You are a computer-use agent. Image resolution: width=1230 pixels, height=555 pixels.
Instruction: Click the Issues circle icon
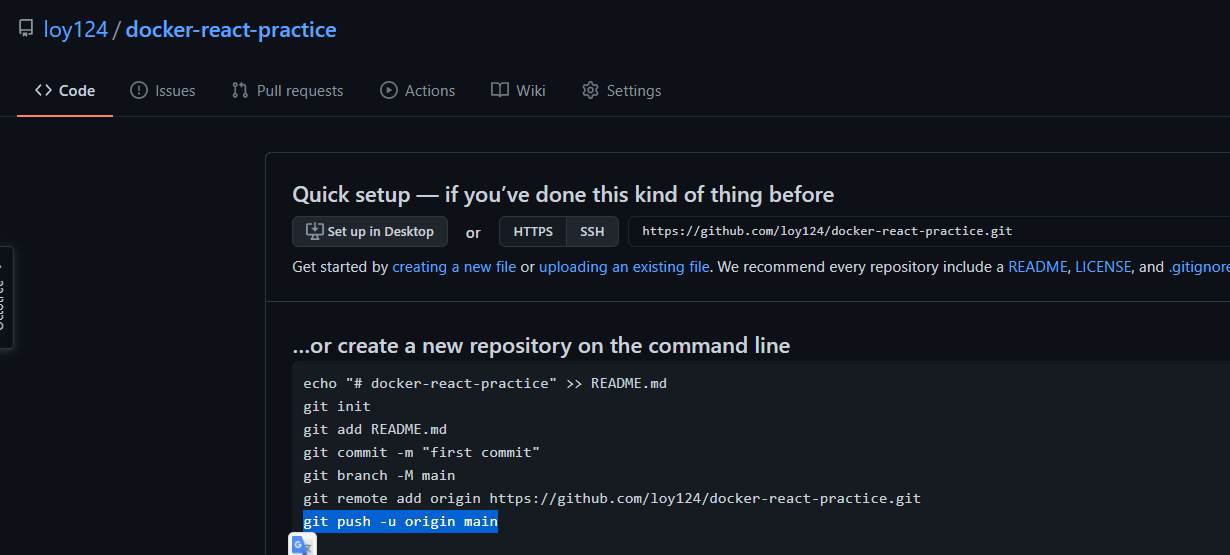tap(139, 91)
